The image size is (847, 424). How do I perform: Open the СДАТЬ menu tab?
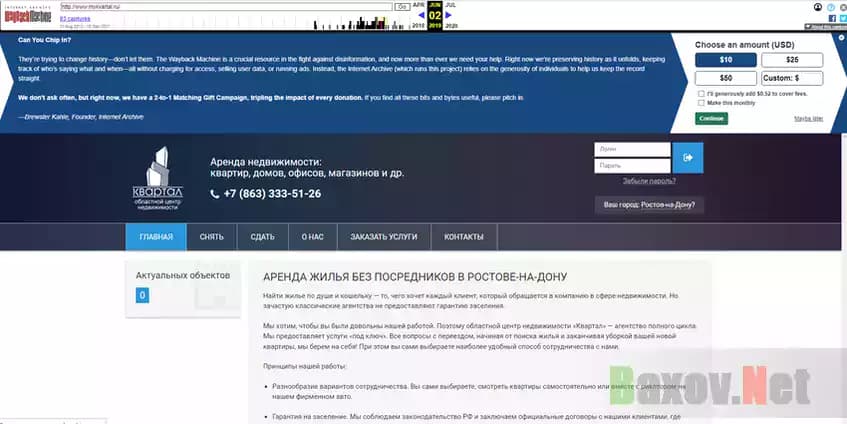[x=263, y=237]
